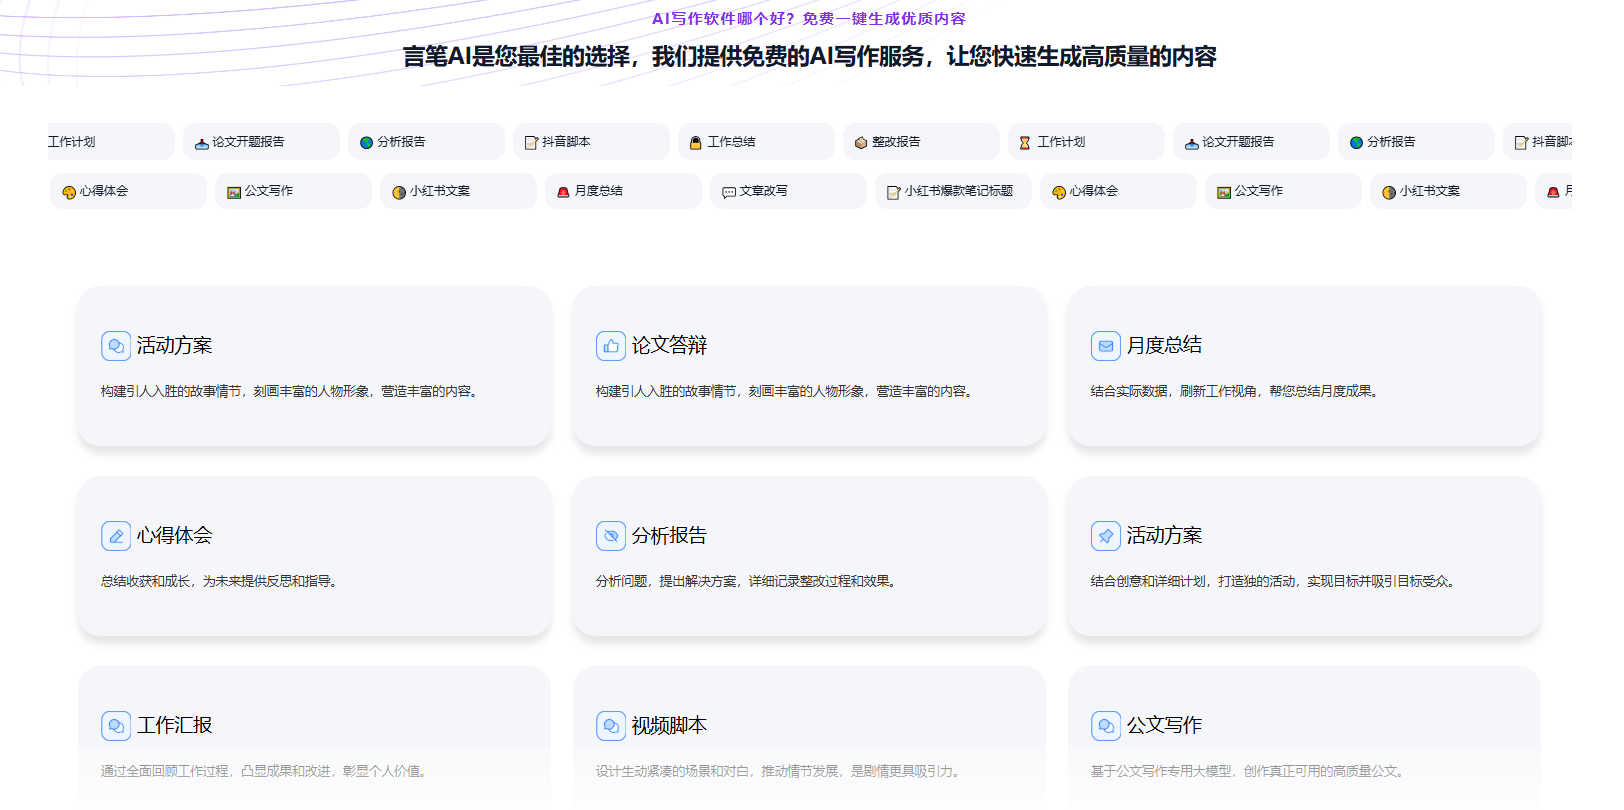
Task: Choose the 工作总结 tag
Action: pos(755,142)
